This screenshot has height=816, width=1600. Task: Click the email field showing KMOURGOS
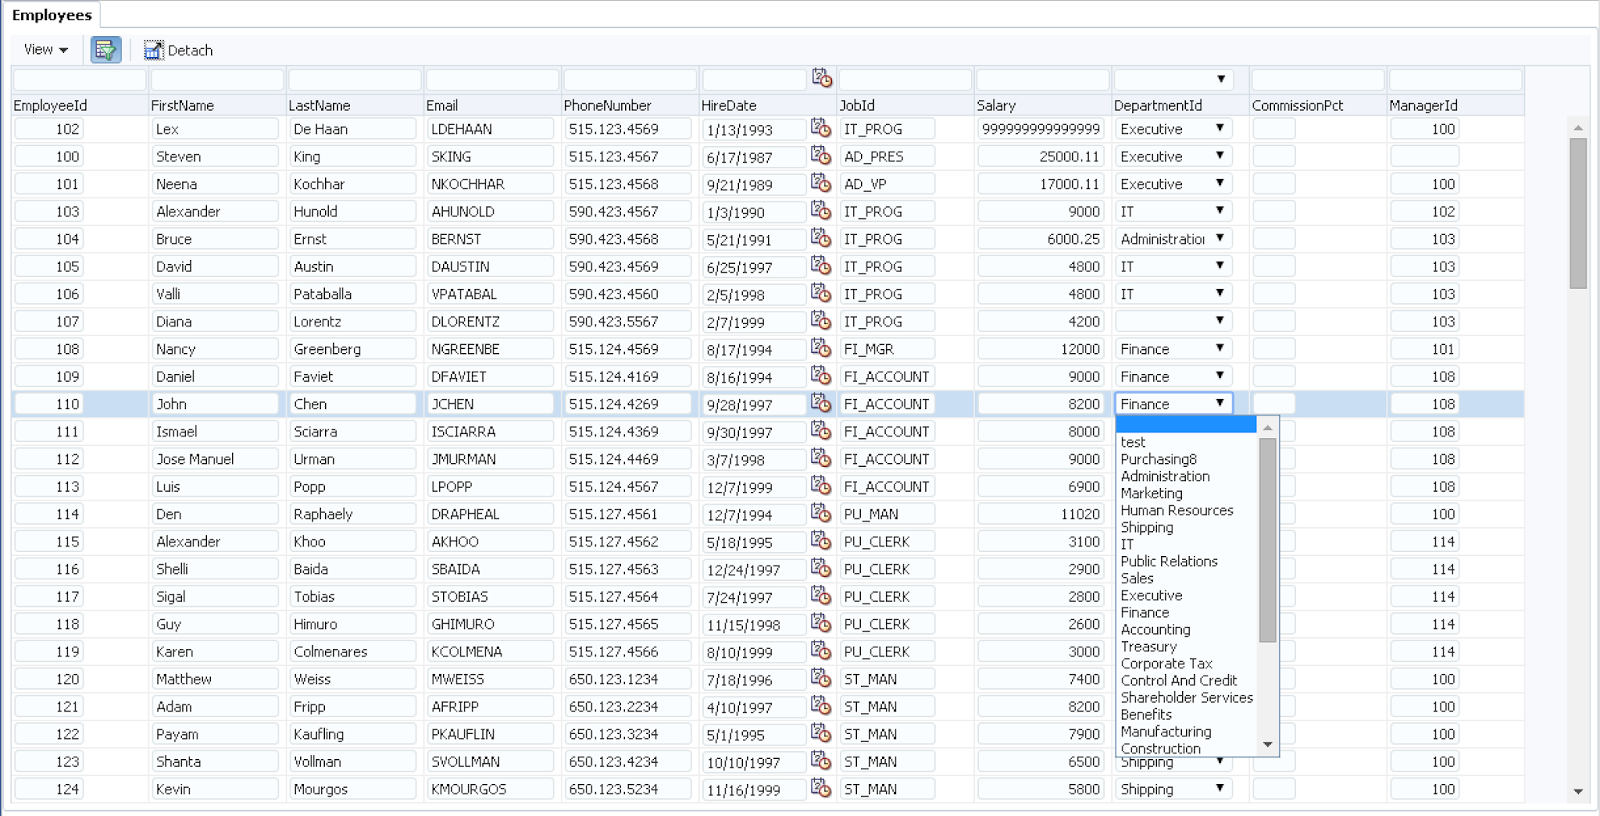coord(489,789)
